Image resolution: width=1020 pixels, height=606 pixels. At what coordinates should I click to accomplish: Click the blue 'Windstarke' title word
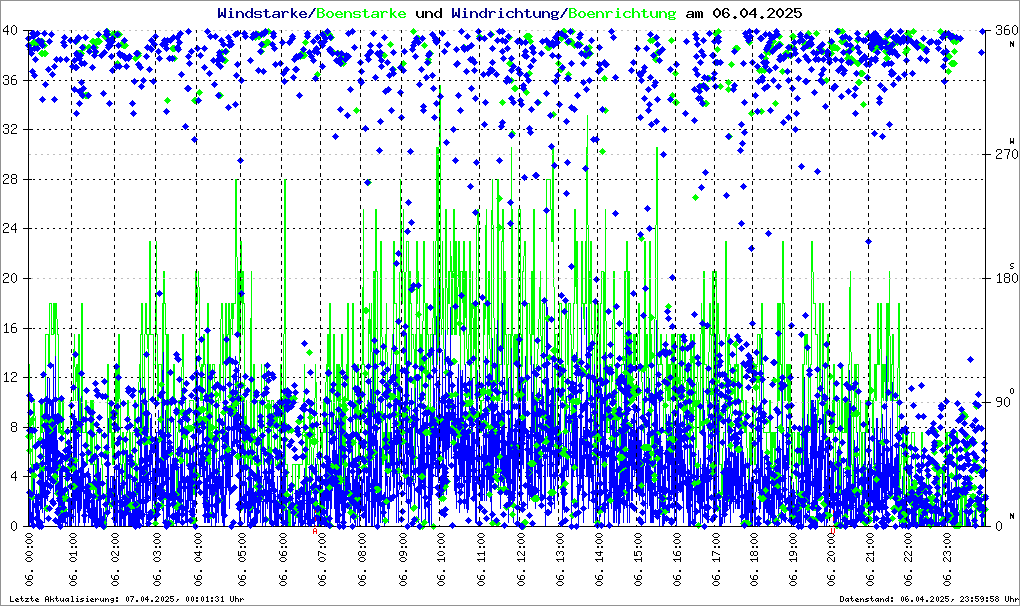pos(265,13)
